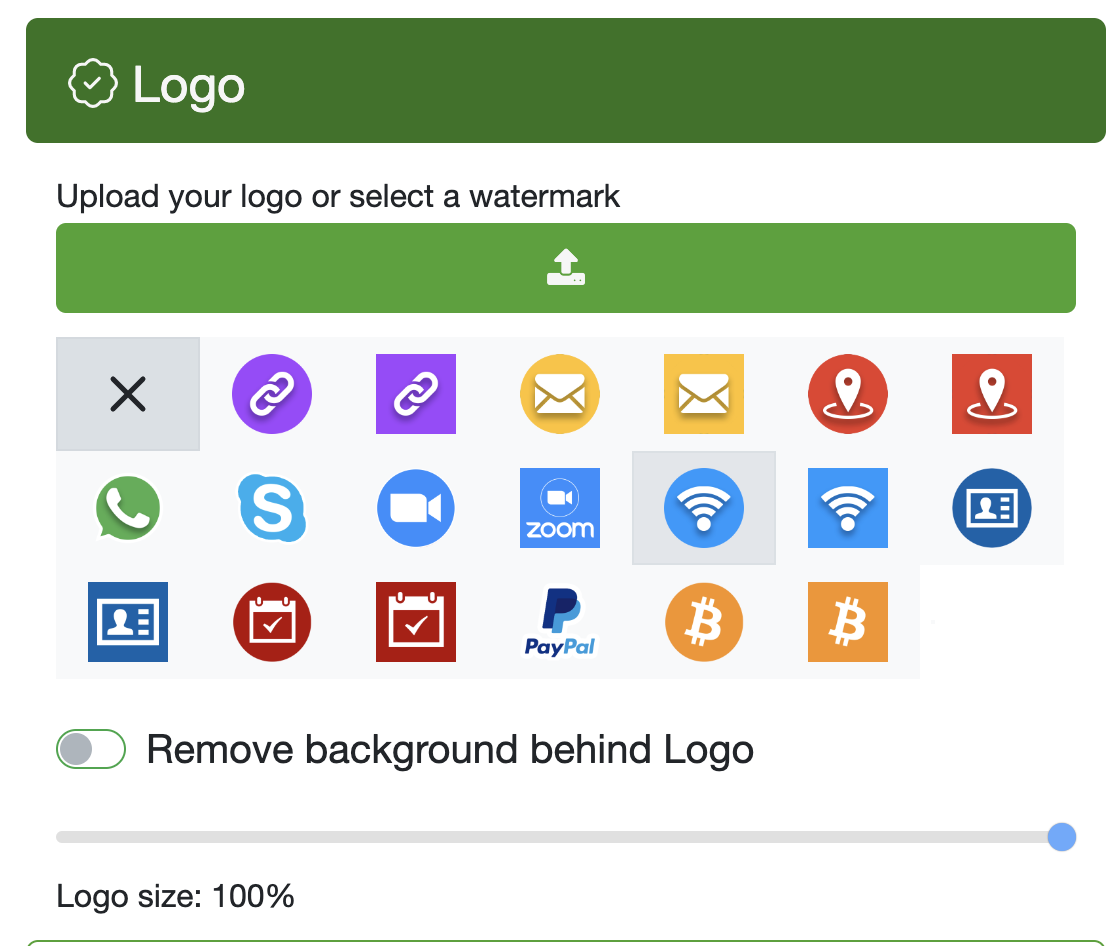Click the Logo size slider handle
The width and height of the screenshot is (1114, 946).
coord(1062,837)
